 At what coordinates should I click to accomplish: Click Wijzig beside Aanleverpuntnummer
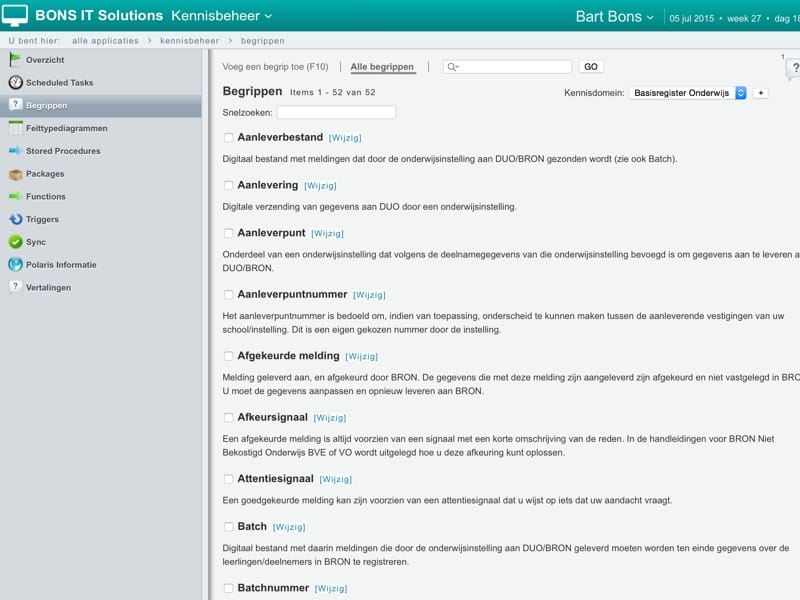pos(369,295)
